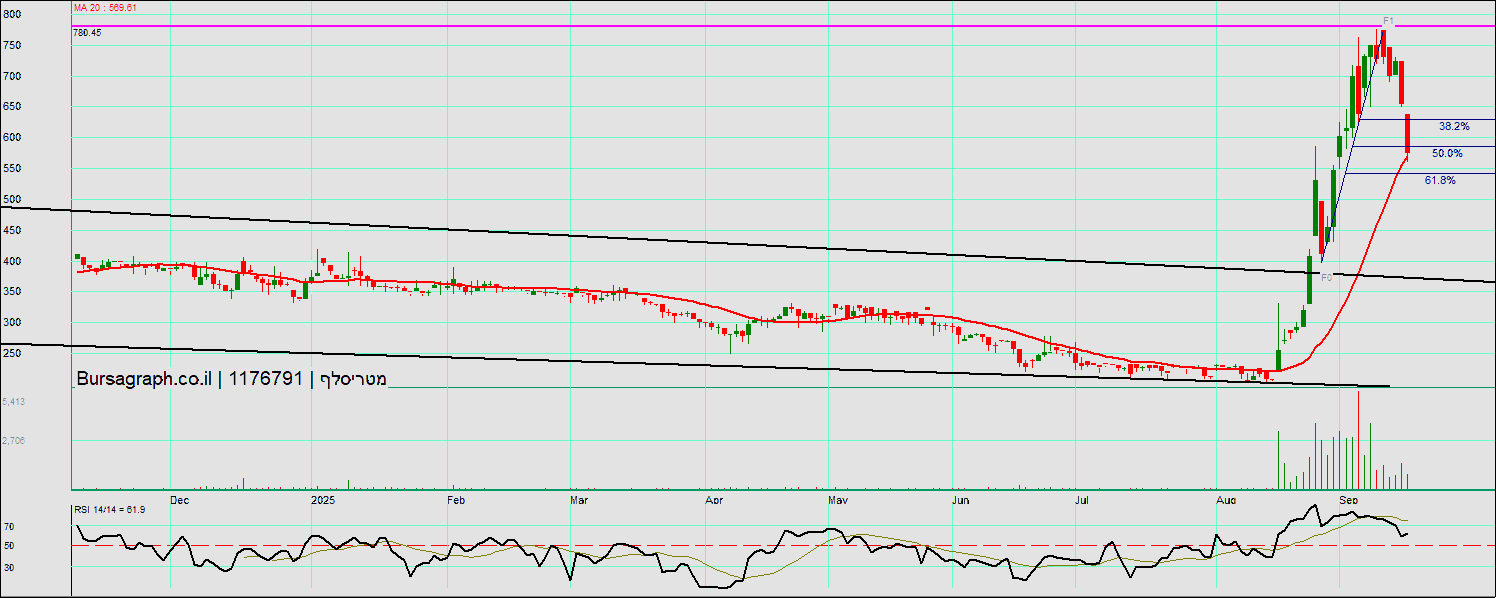This screenshot has width=1496, height=598.
Task: Click the MA 20 indicator label
Action: coord(105,7)
